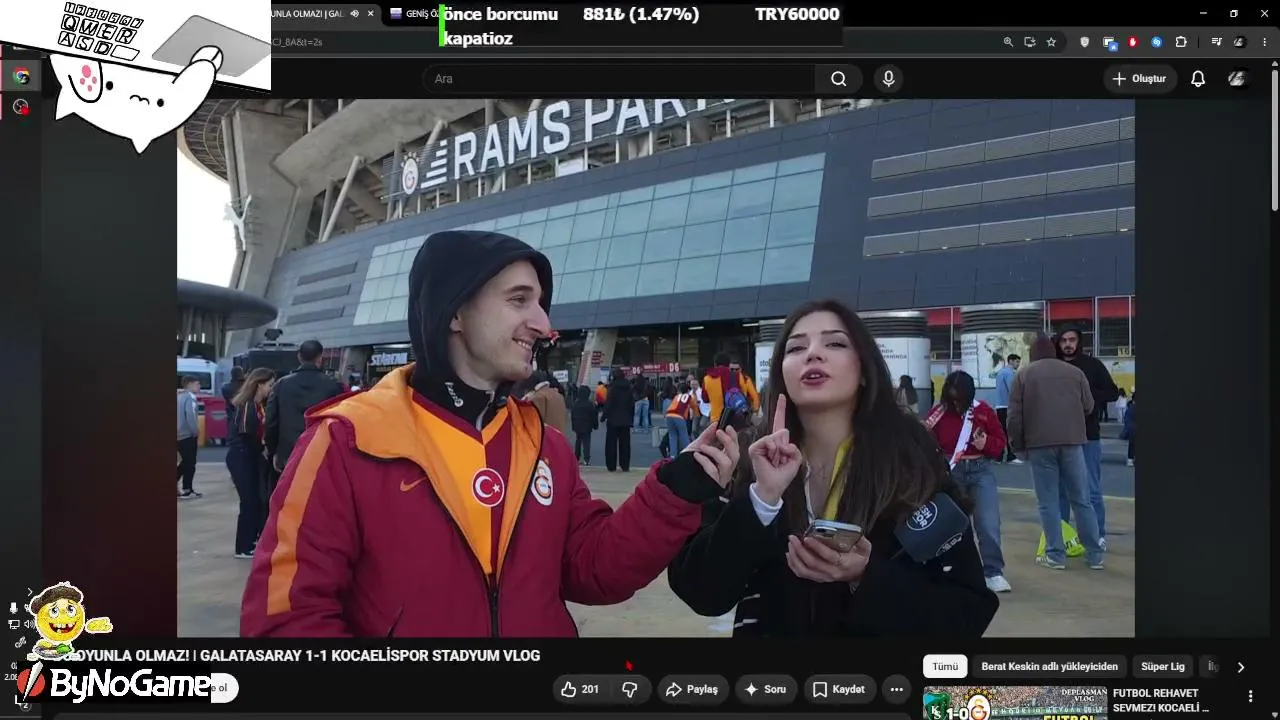Open the Soru ask button

point(766,689)
